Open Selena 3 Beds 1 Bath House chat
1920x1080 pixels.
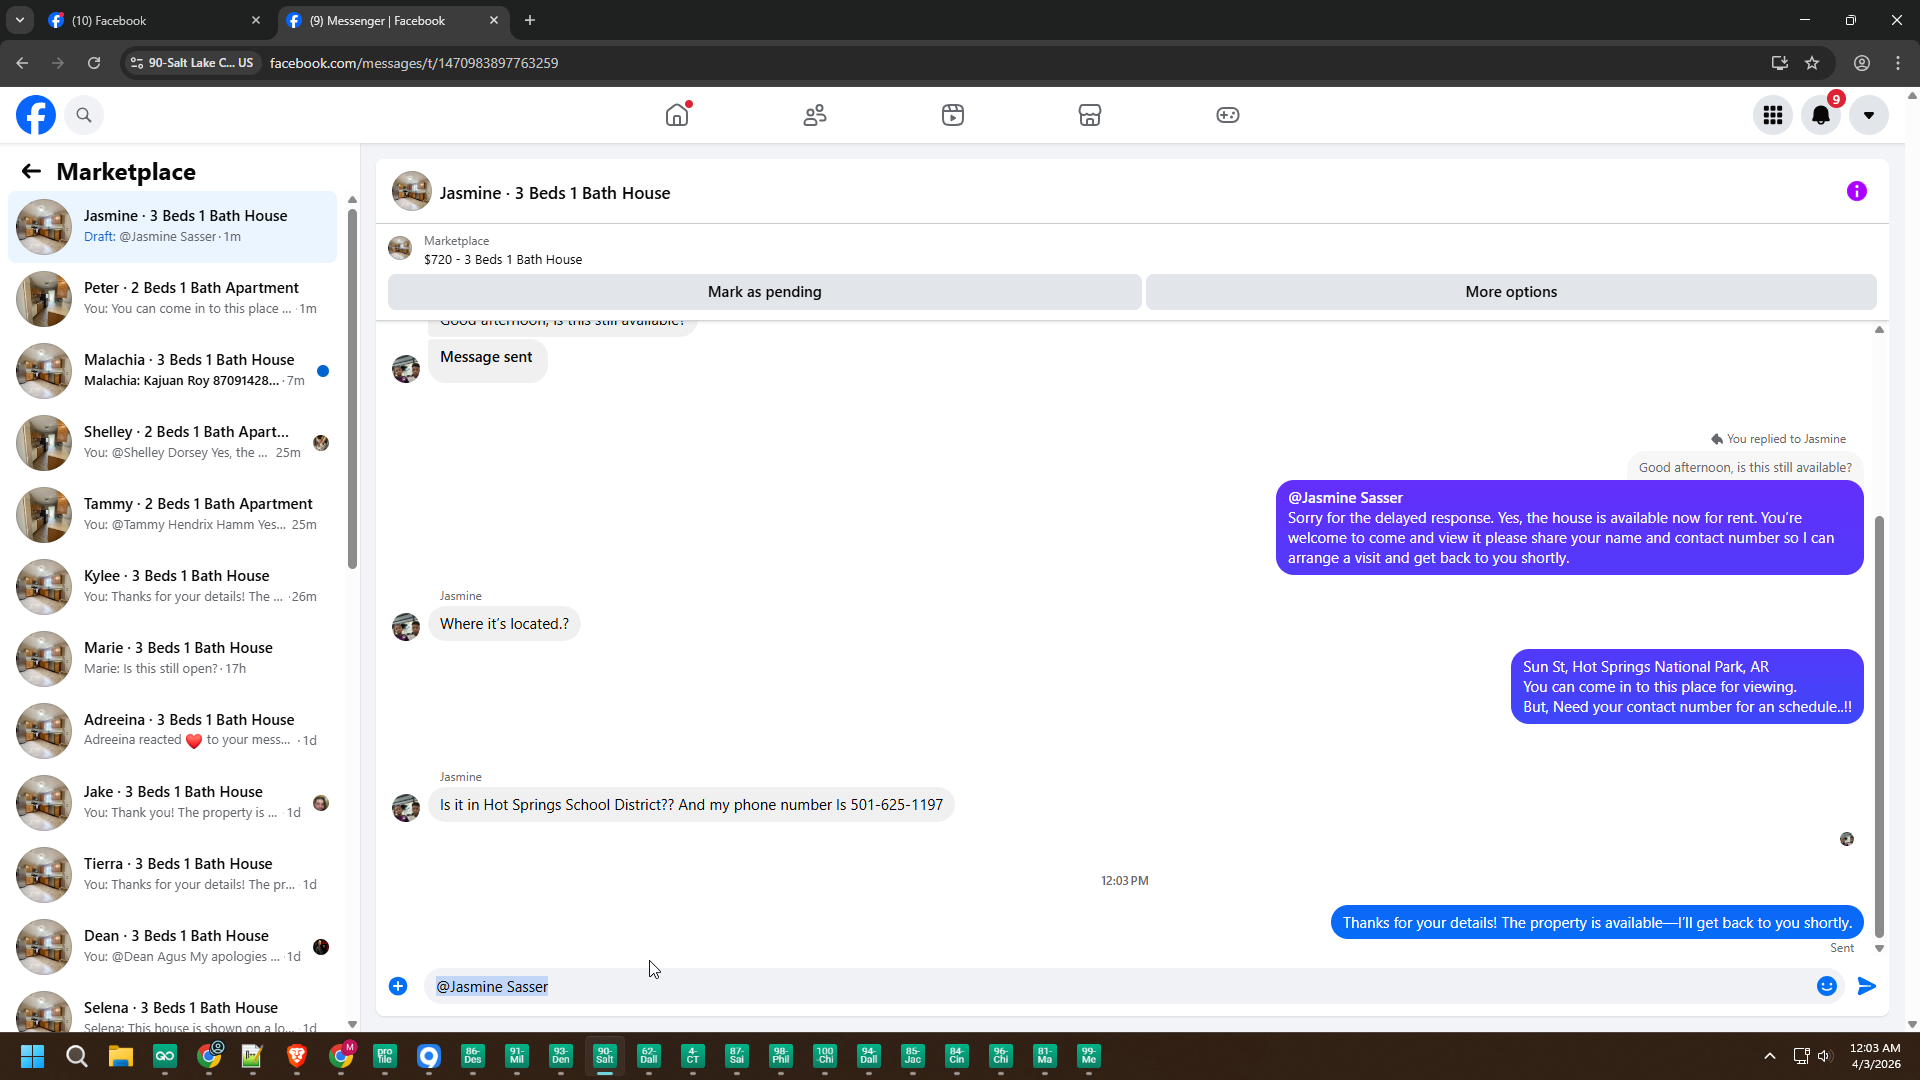tap(172, 1008)
